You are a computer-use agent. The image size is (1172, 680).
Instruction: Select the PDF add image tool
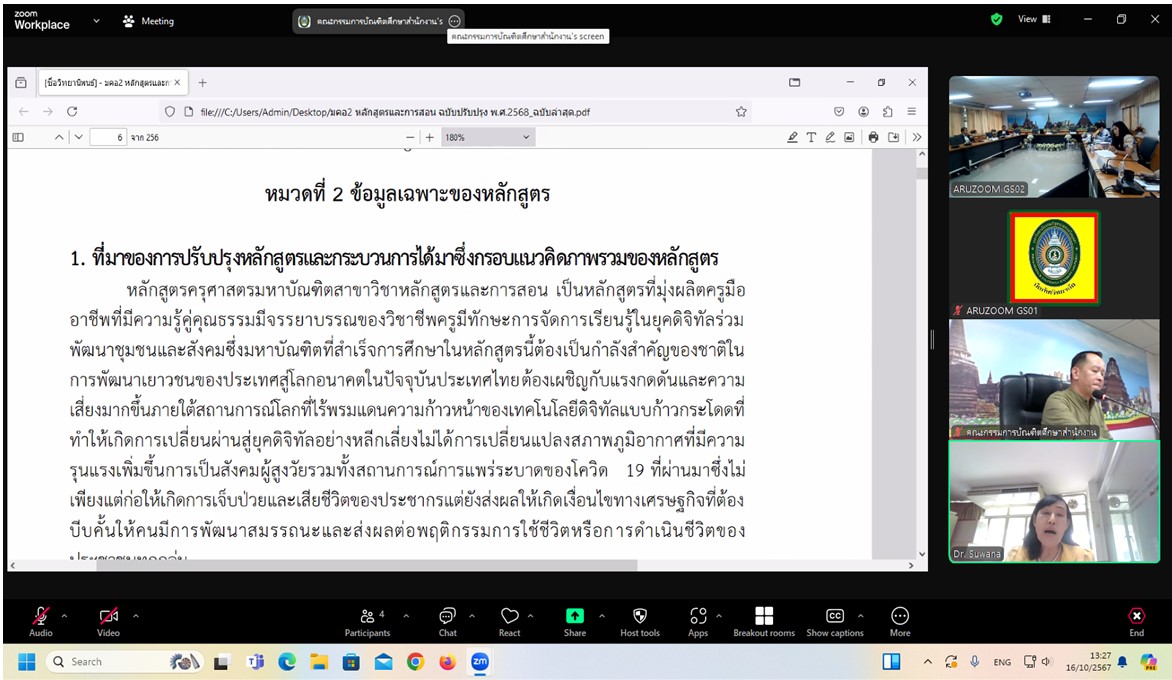click(x=849, y=137)
